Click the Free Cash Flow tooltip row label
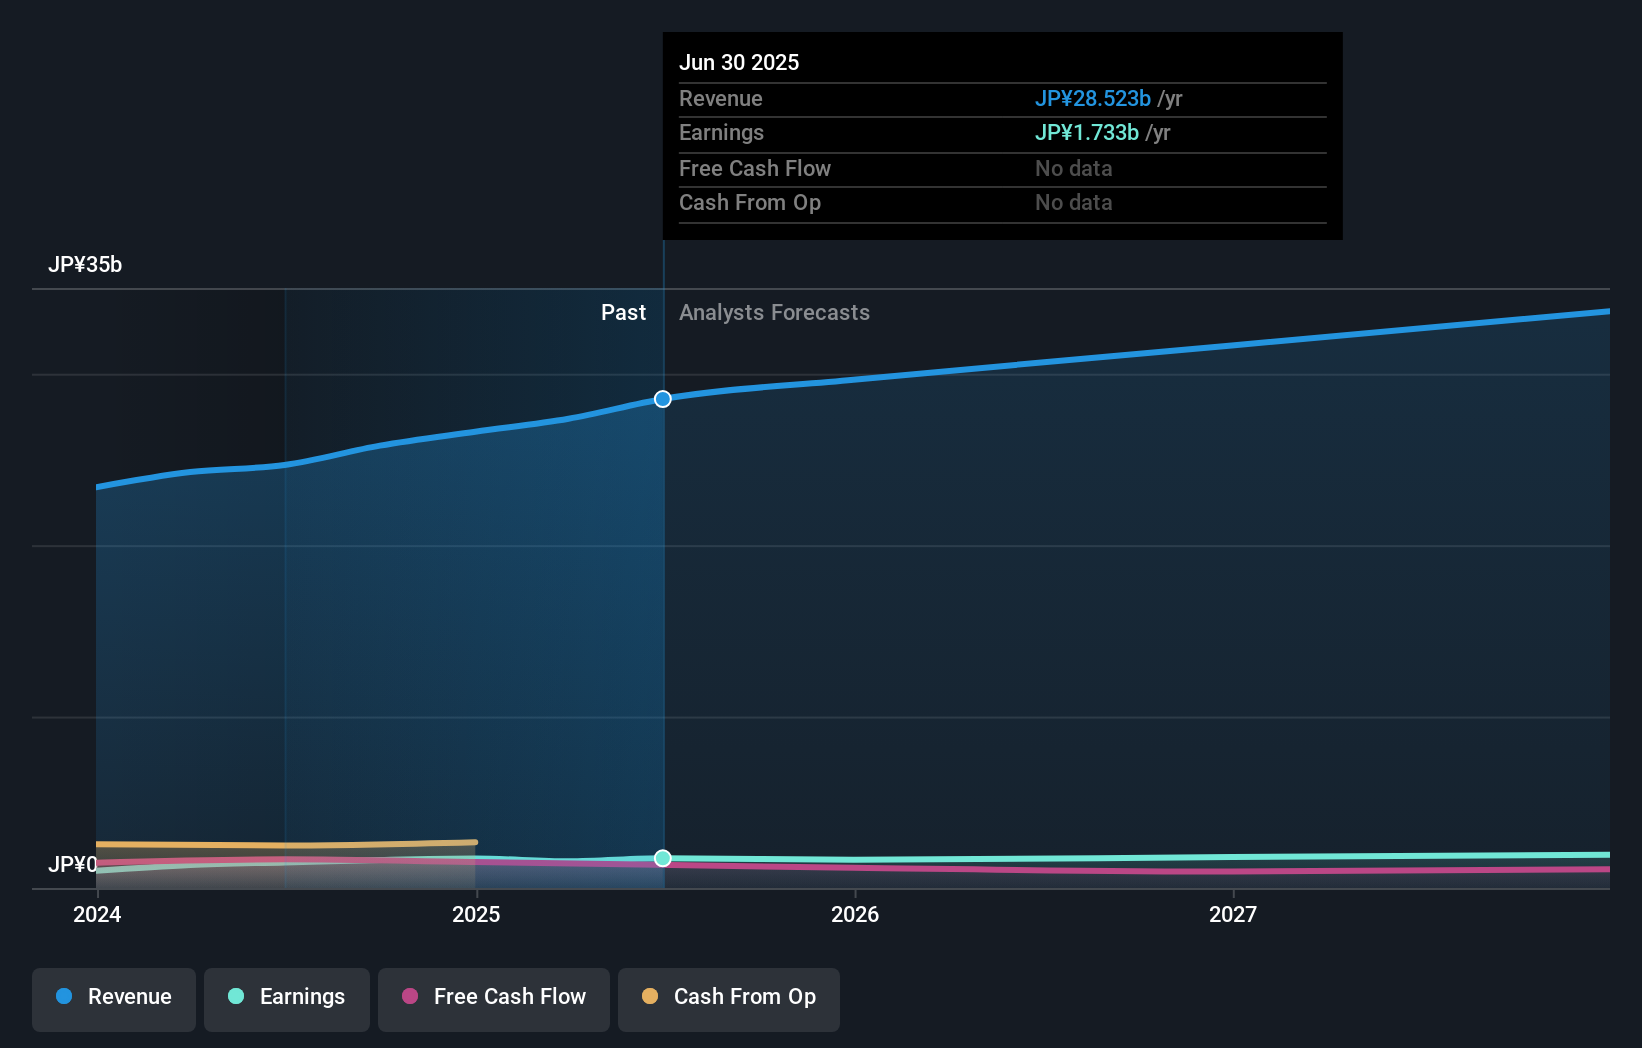The width and height of the screenshot is (1642, 1048). [x=755, y=168]
